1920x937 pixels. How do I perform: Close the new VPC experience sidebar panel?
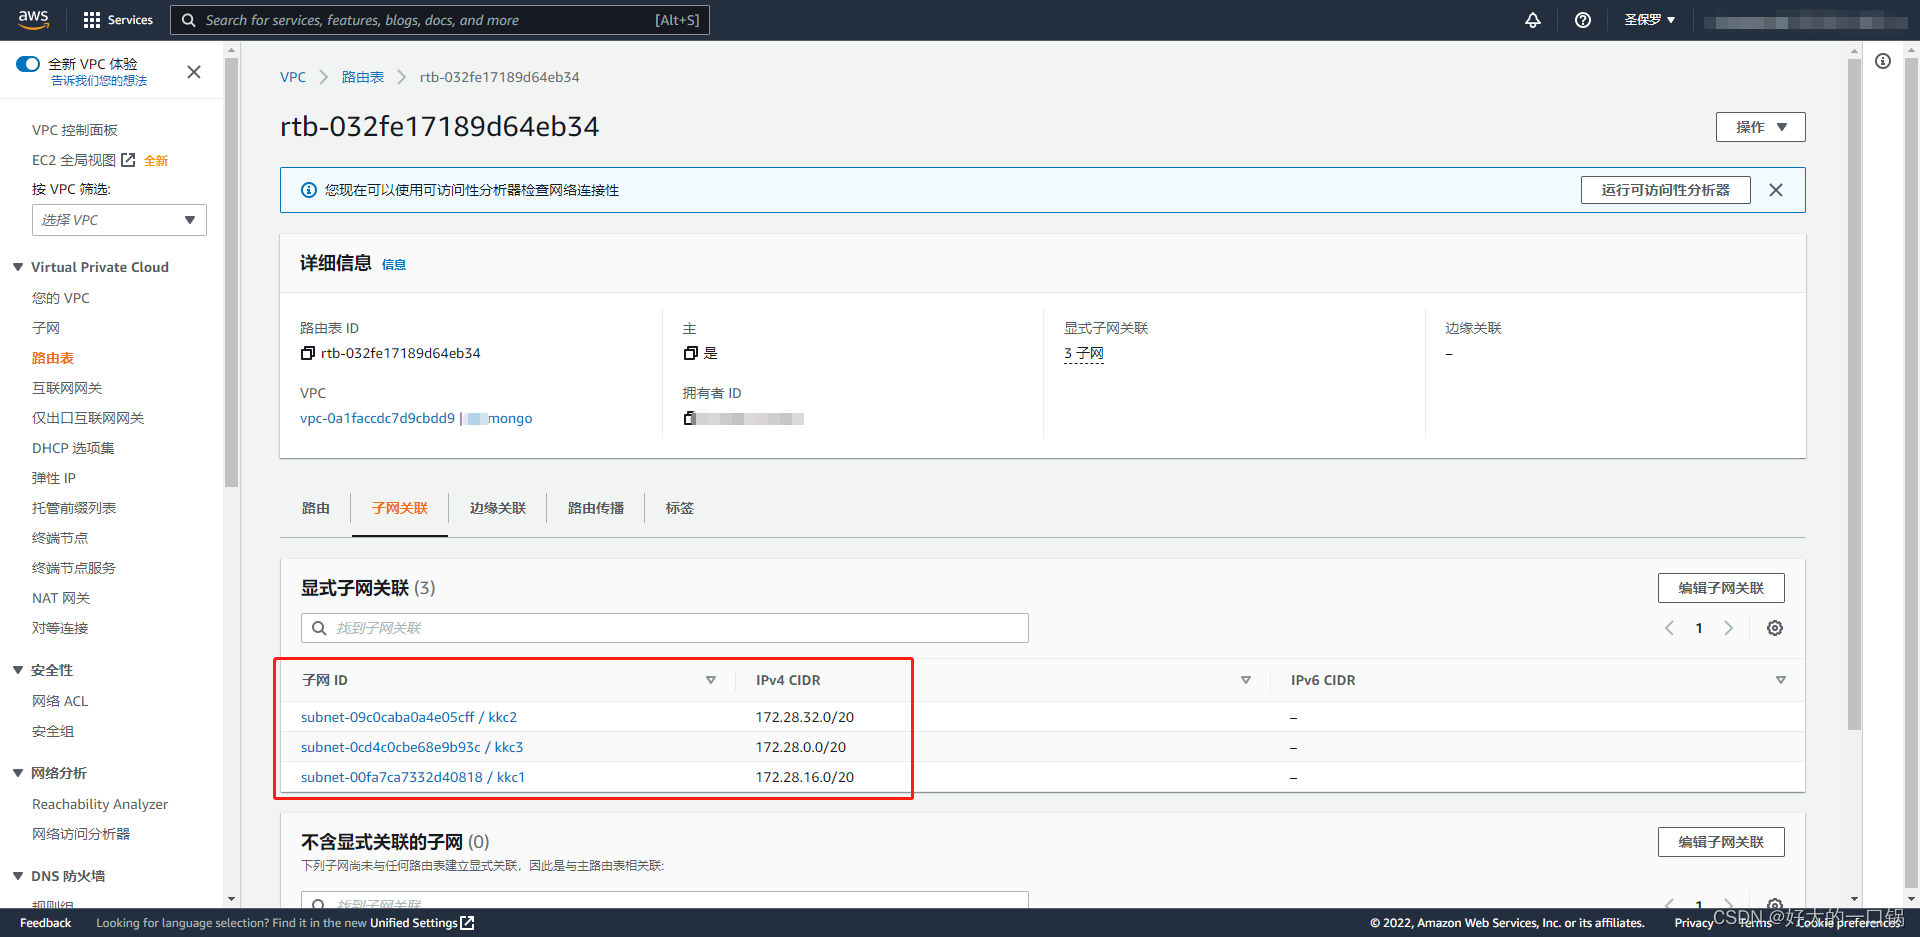pos(194,72)
